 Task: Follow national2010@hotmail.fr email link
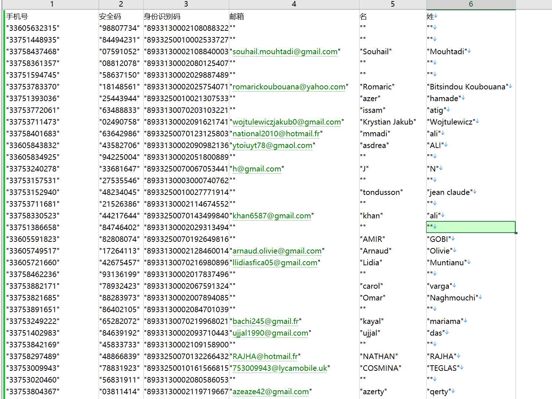coord(276,133)
